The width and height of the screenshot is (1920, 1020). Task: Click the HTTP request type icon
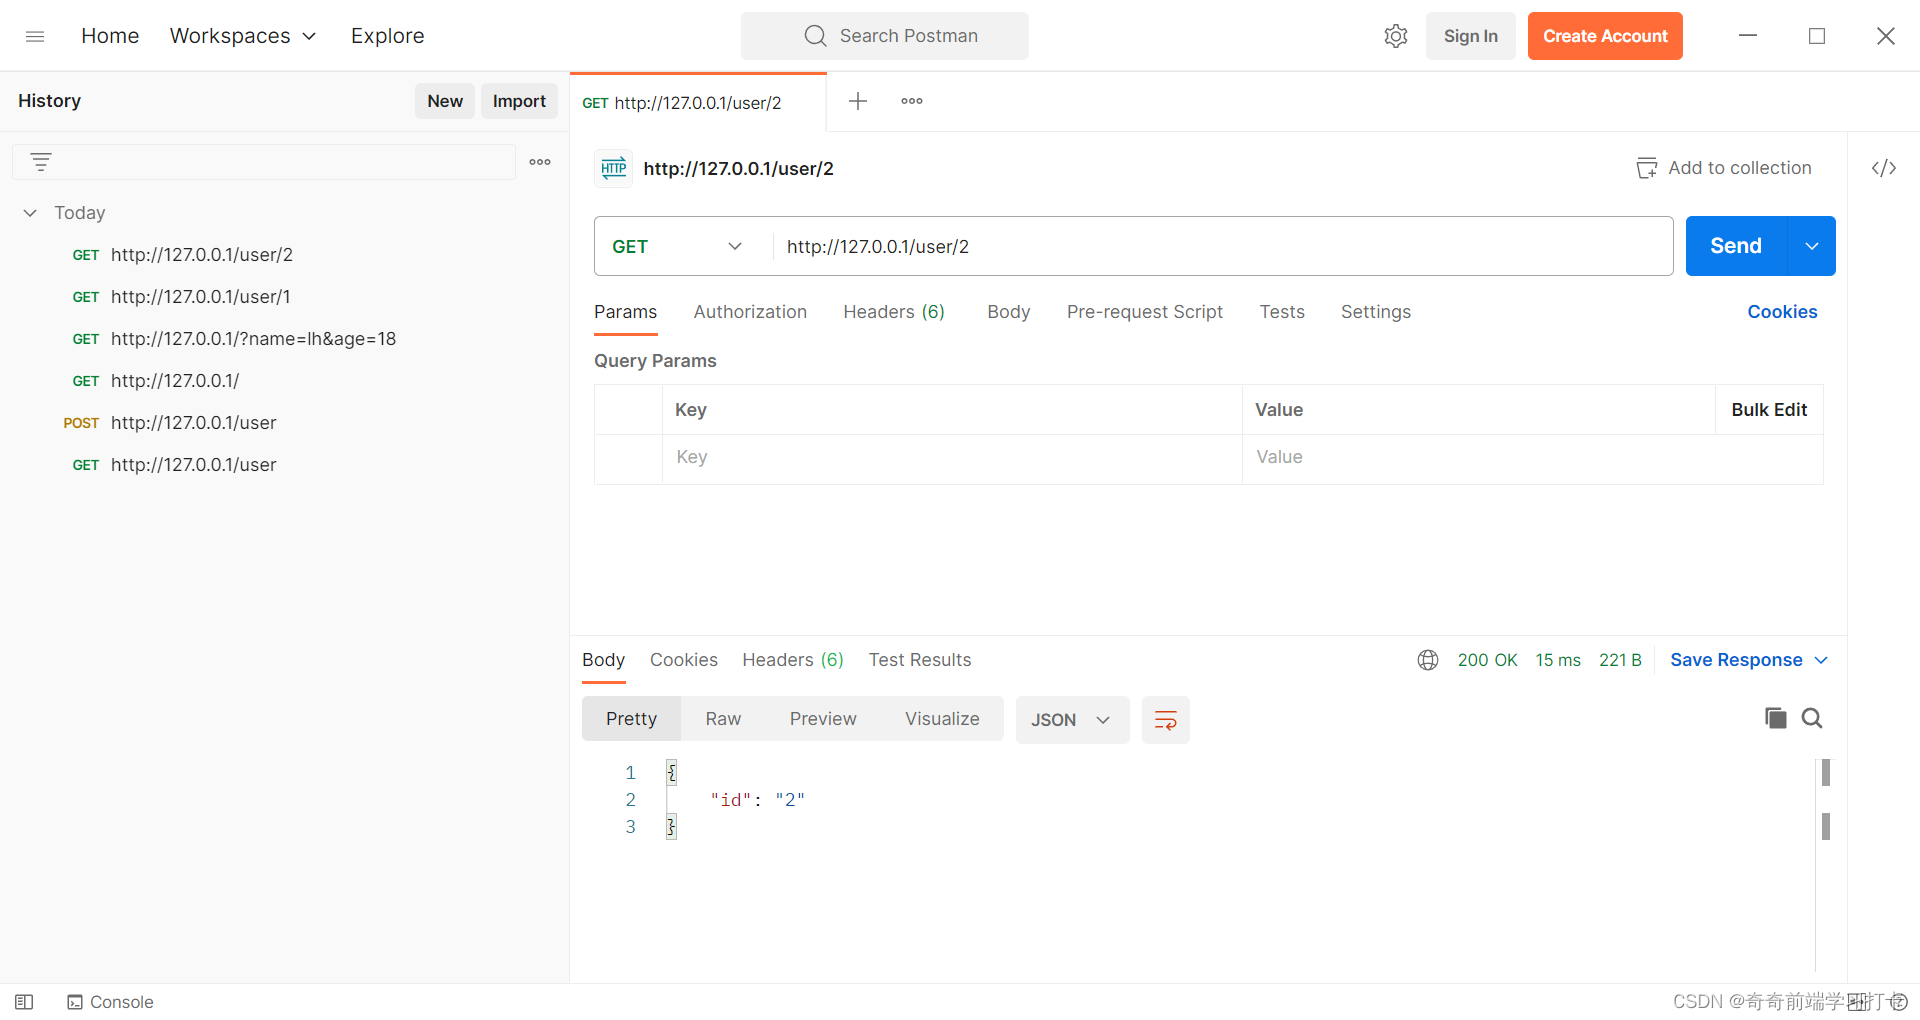tap(613, 168)
